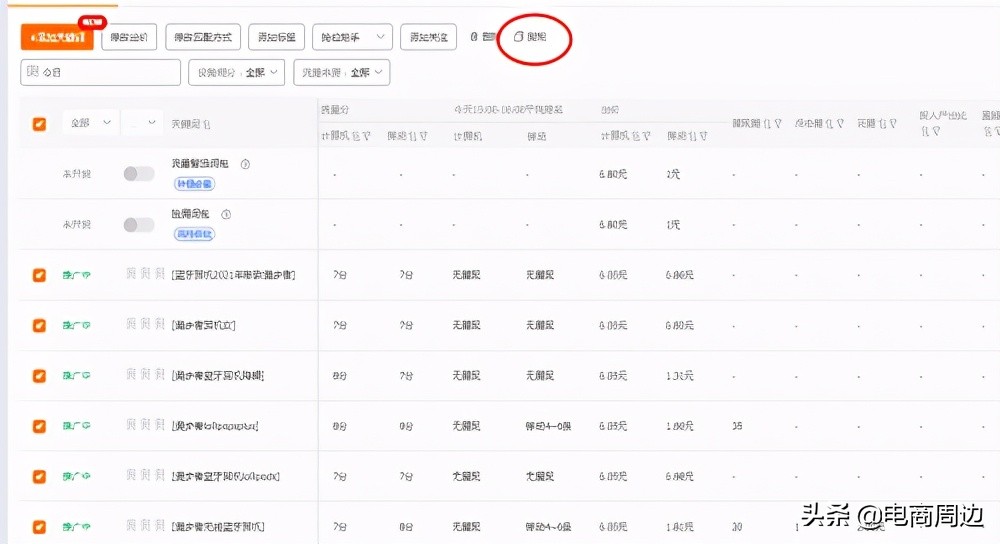
Task: Turn on the switch in the second unpromoted row
Action: tap(139, 224)
